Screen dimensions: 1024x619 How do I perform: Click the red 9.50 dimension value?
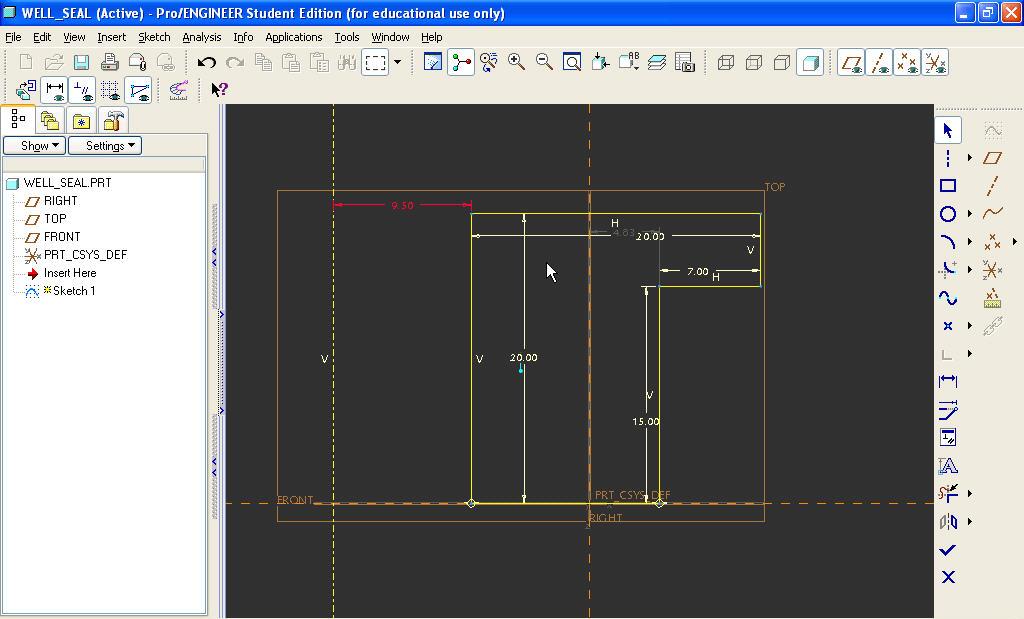402,205
